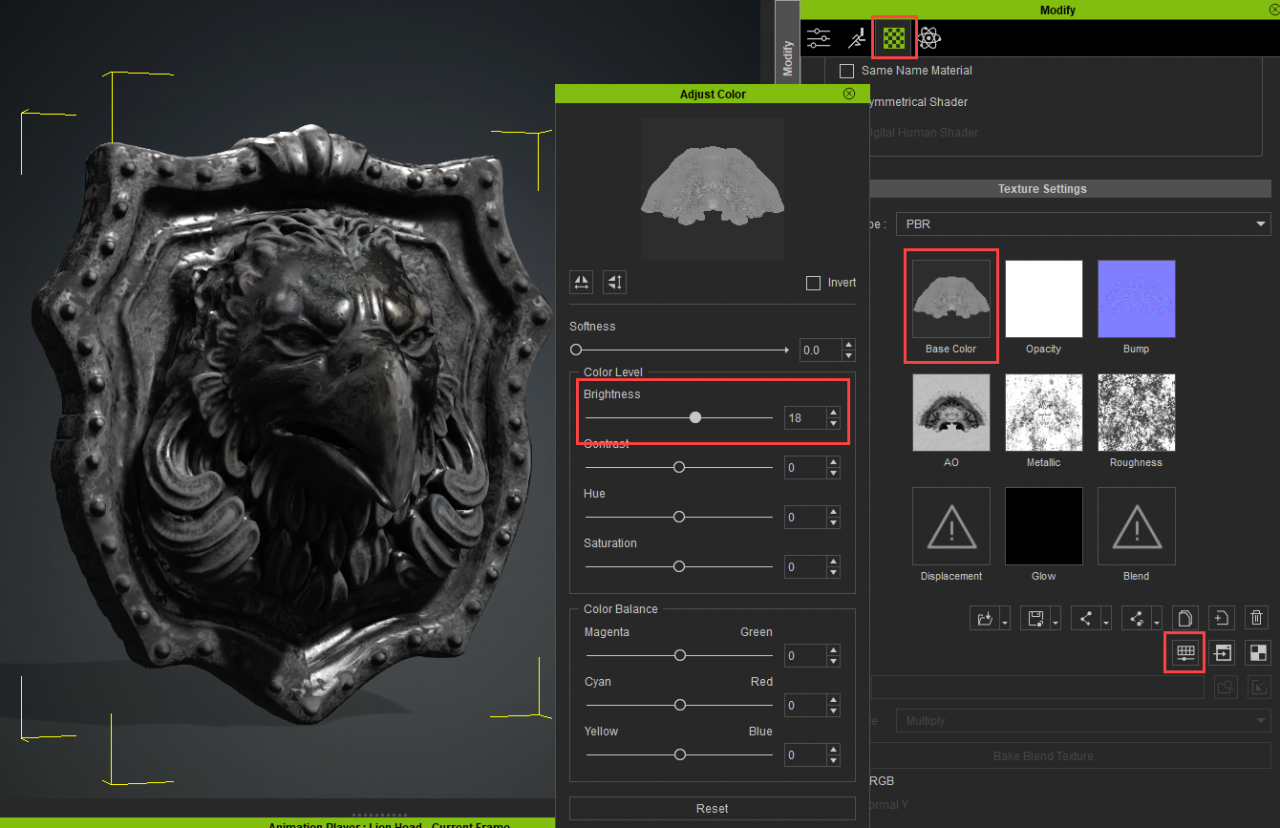Flip texture horizontally in Adjust Color
The height and width of the screenshot is (828, 1280).
pyautogui.click(x=581, y=282)
